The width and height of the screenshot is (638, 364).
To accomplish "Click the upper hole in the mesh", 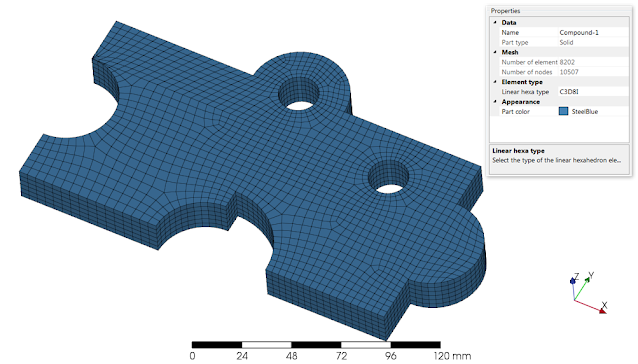I will (x=299, y=94).
